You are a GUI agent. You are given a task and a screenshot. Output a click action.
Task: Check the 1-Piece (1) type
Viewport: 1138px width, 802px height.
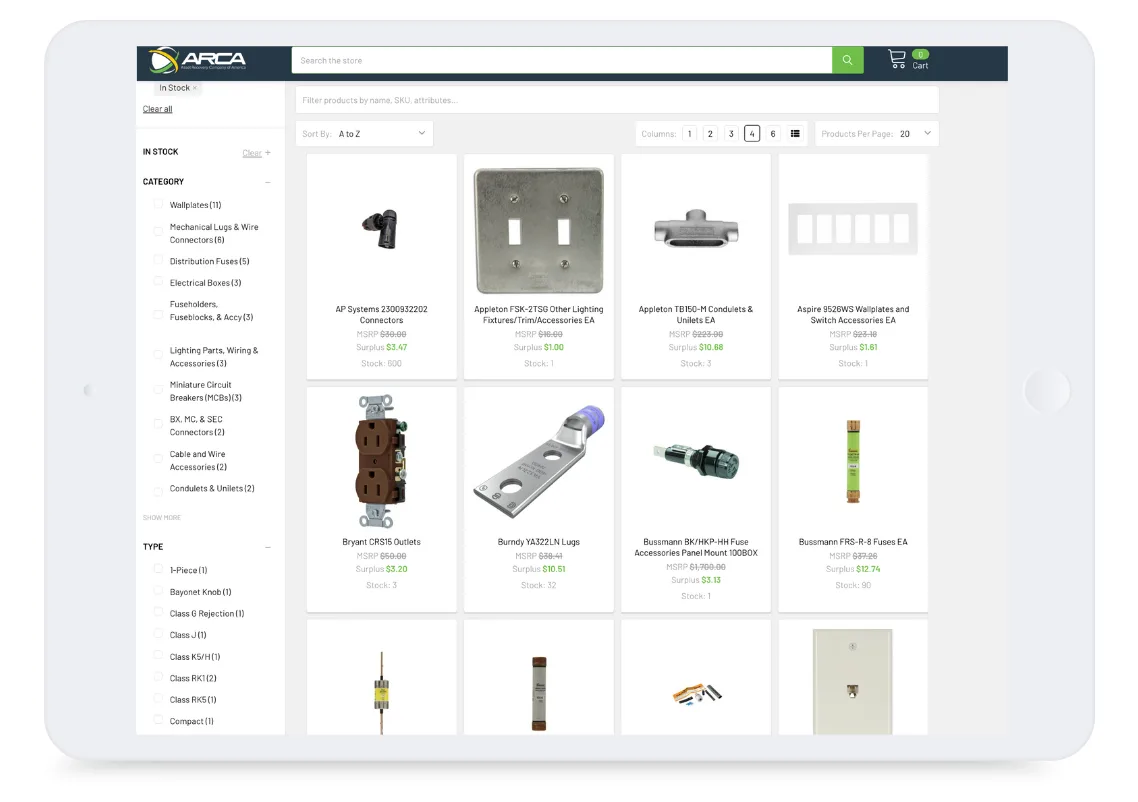pyautogui.click(x=158, y=569)
